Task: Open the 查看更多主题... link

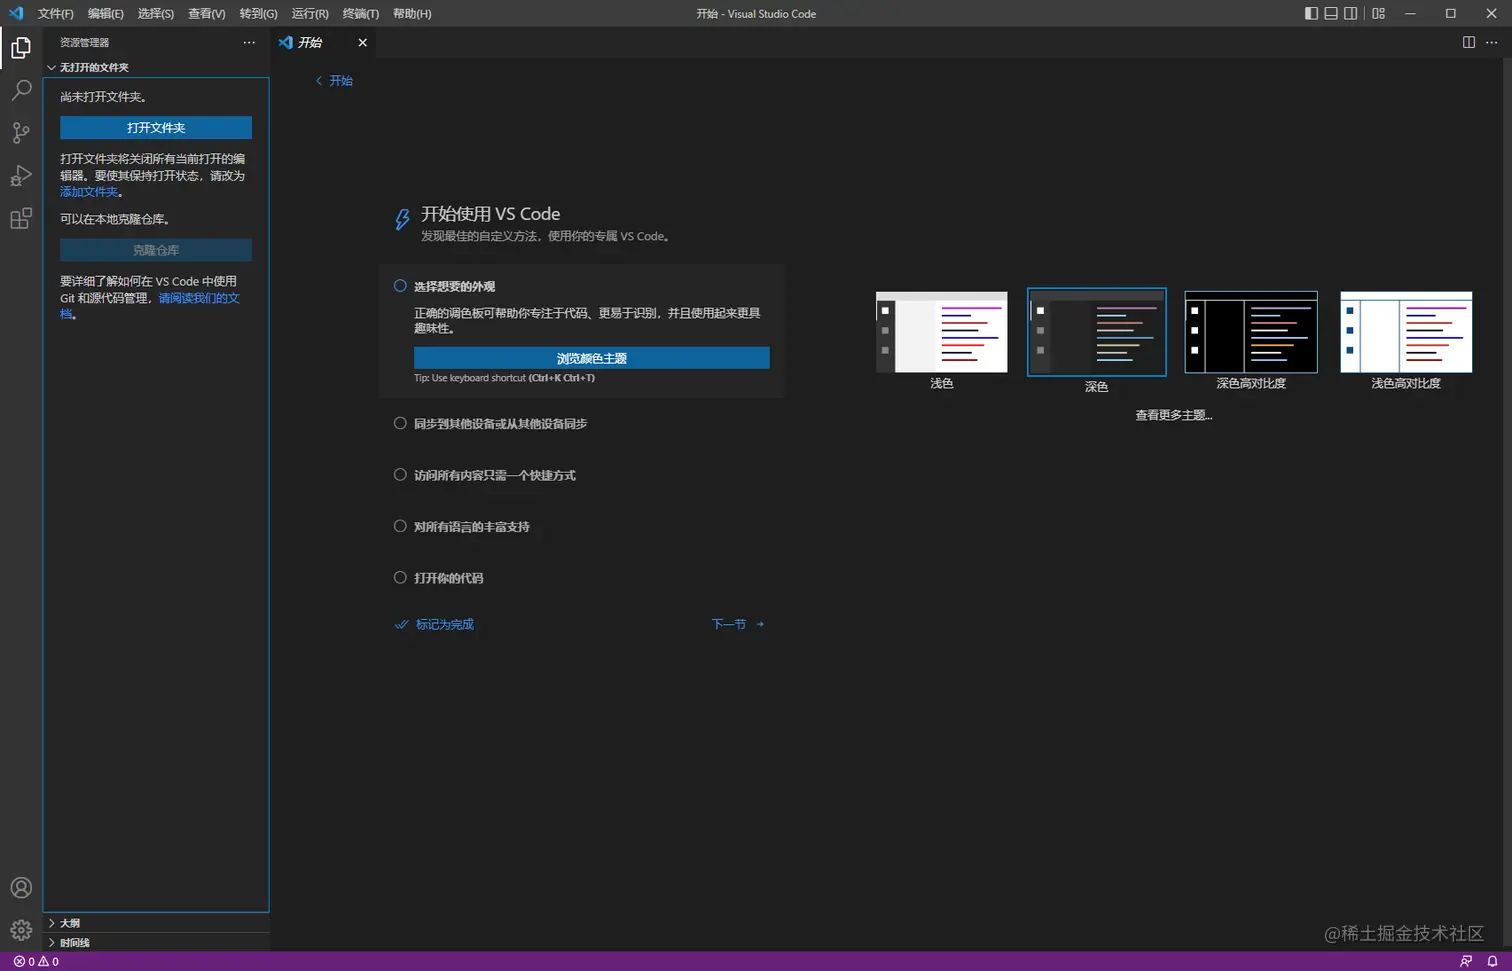Action: click(1174, 415)
